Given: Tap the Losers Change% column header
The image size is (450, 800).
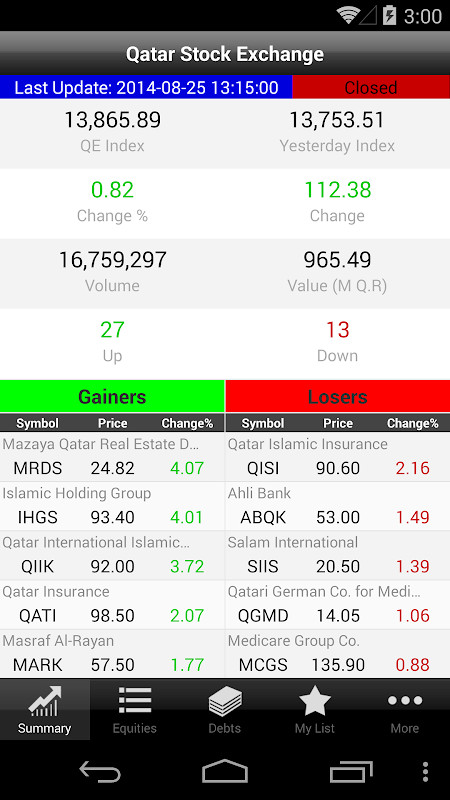Looking at the screenshot, I should [413, 423].
